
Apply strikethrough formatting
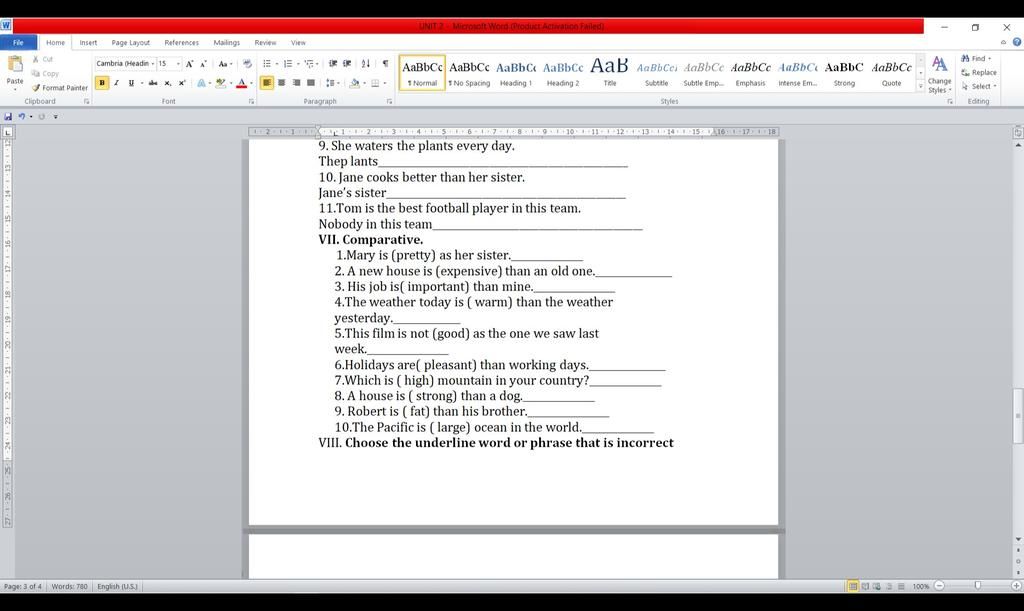pos(153,83)
